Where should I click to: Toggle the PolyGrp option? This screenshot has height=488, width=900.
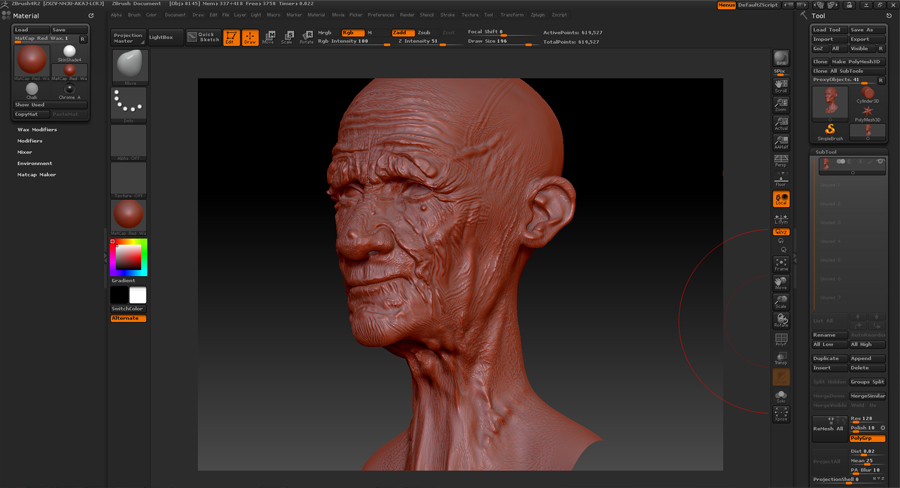(867, 438)
